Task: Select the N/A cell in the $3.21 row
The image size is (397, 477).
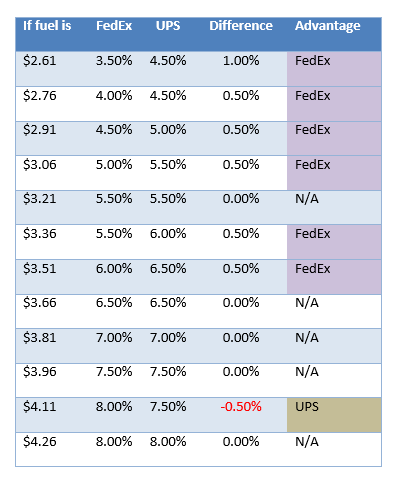Action: click(x=307, y=199)
